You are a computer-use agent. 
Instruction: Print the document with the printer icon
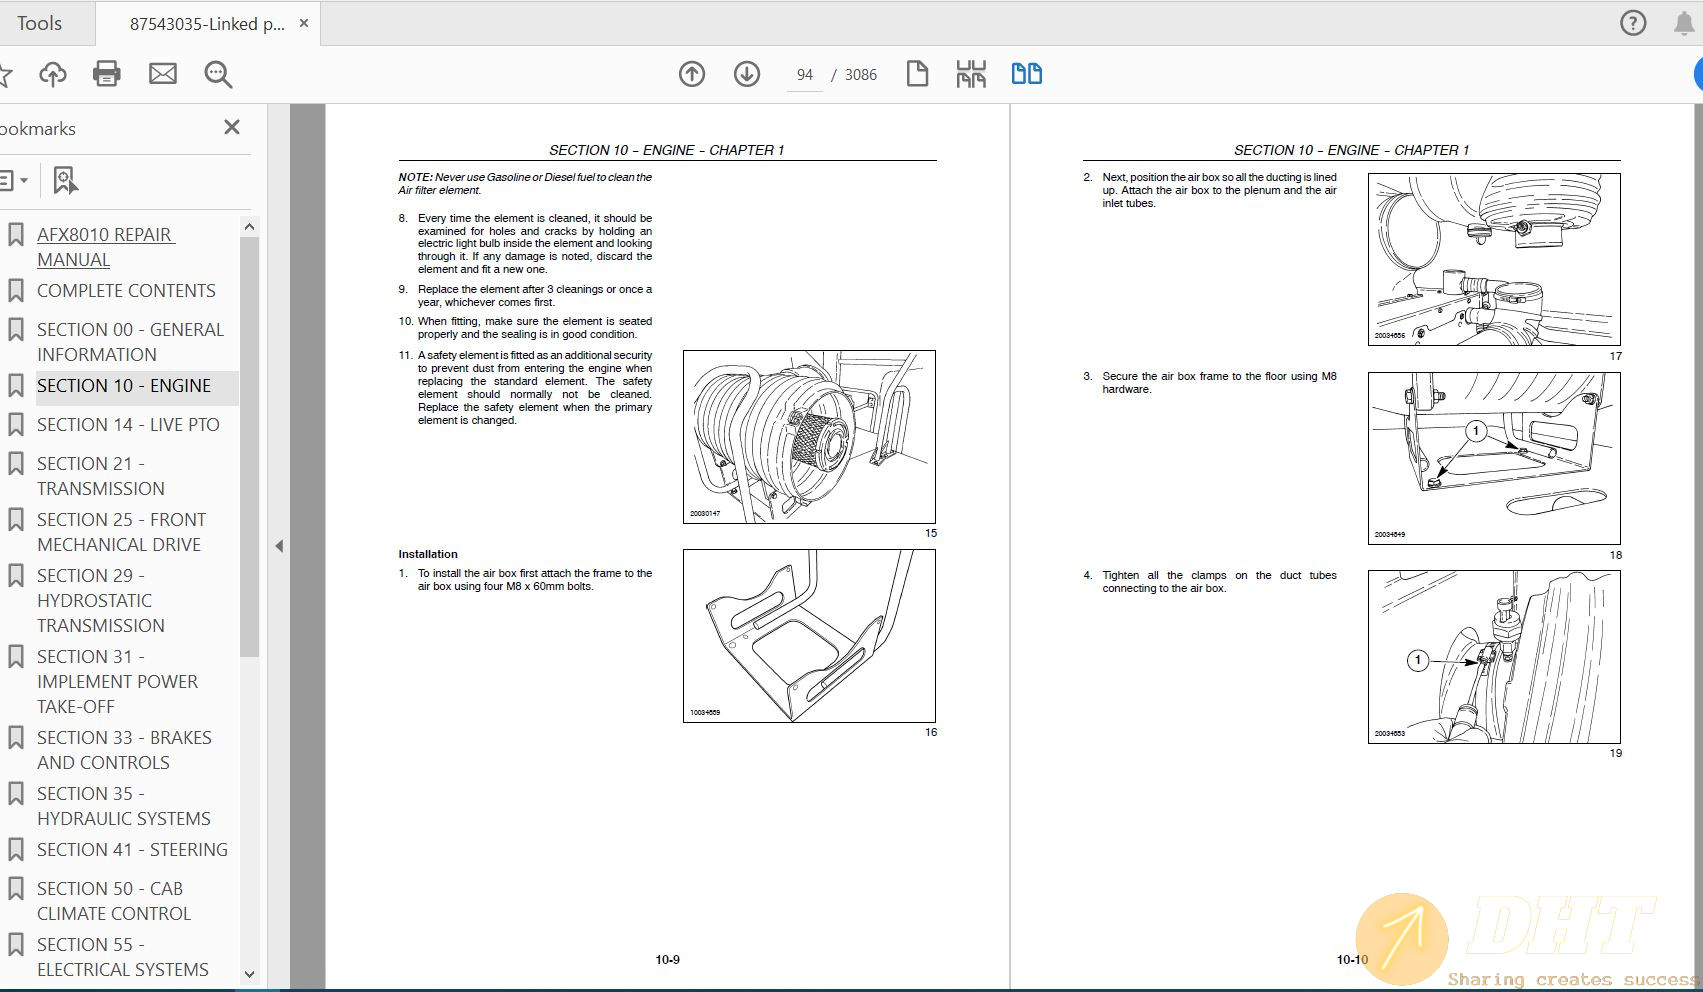pos(107,74)
